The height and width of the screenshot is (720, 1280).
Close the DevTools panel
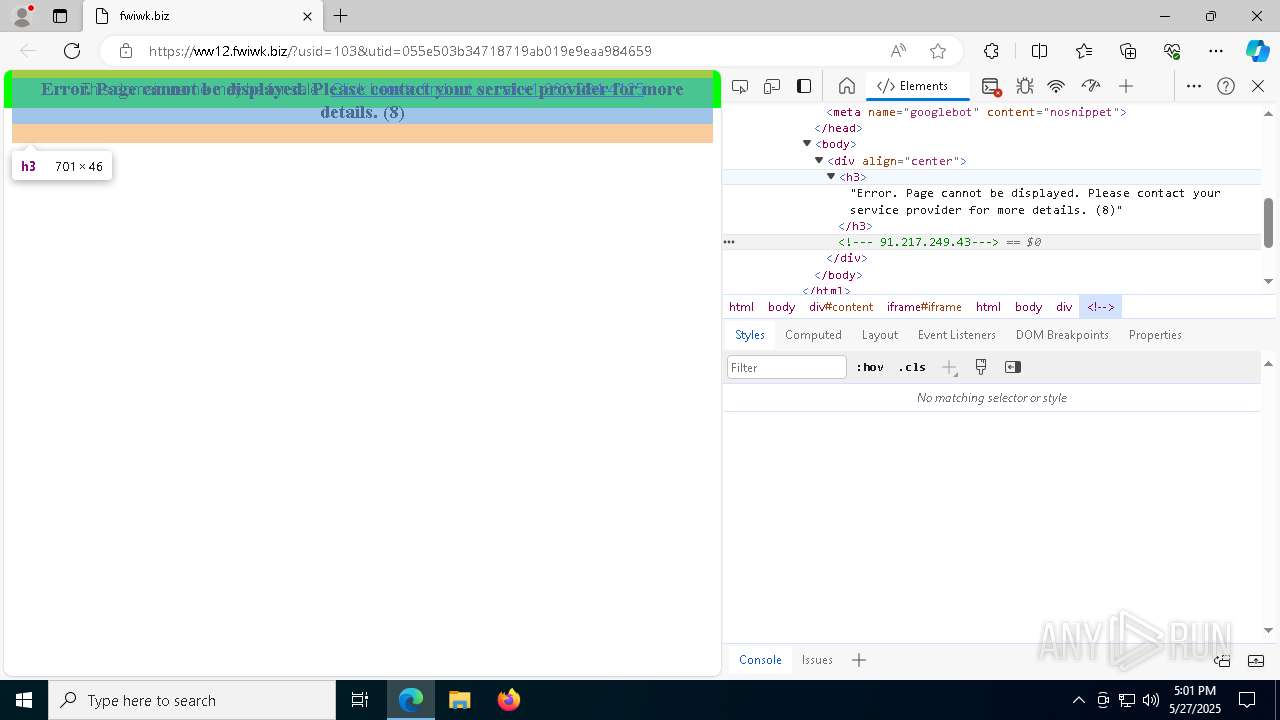1258,86
